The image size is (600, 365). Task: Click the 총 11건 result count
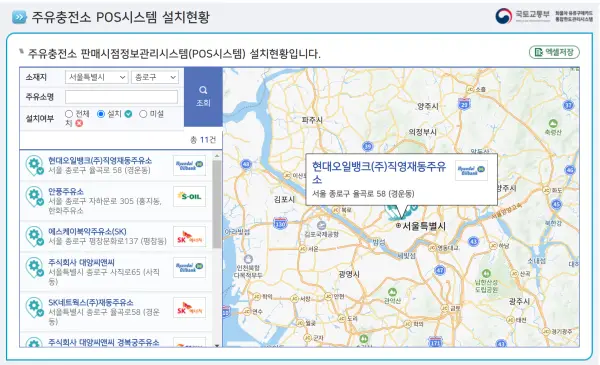(203, 140)
